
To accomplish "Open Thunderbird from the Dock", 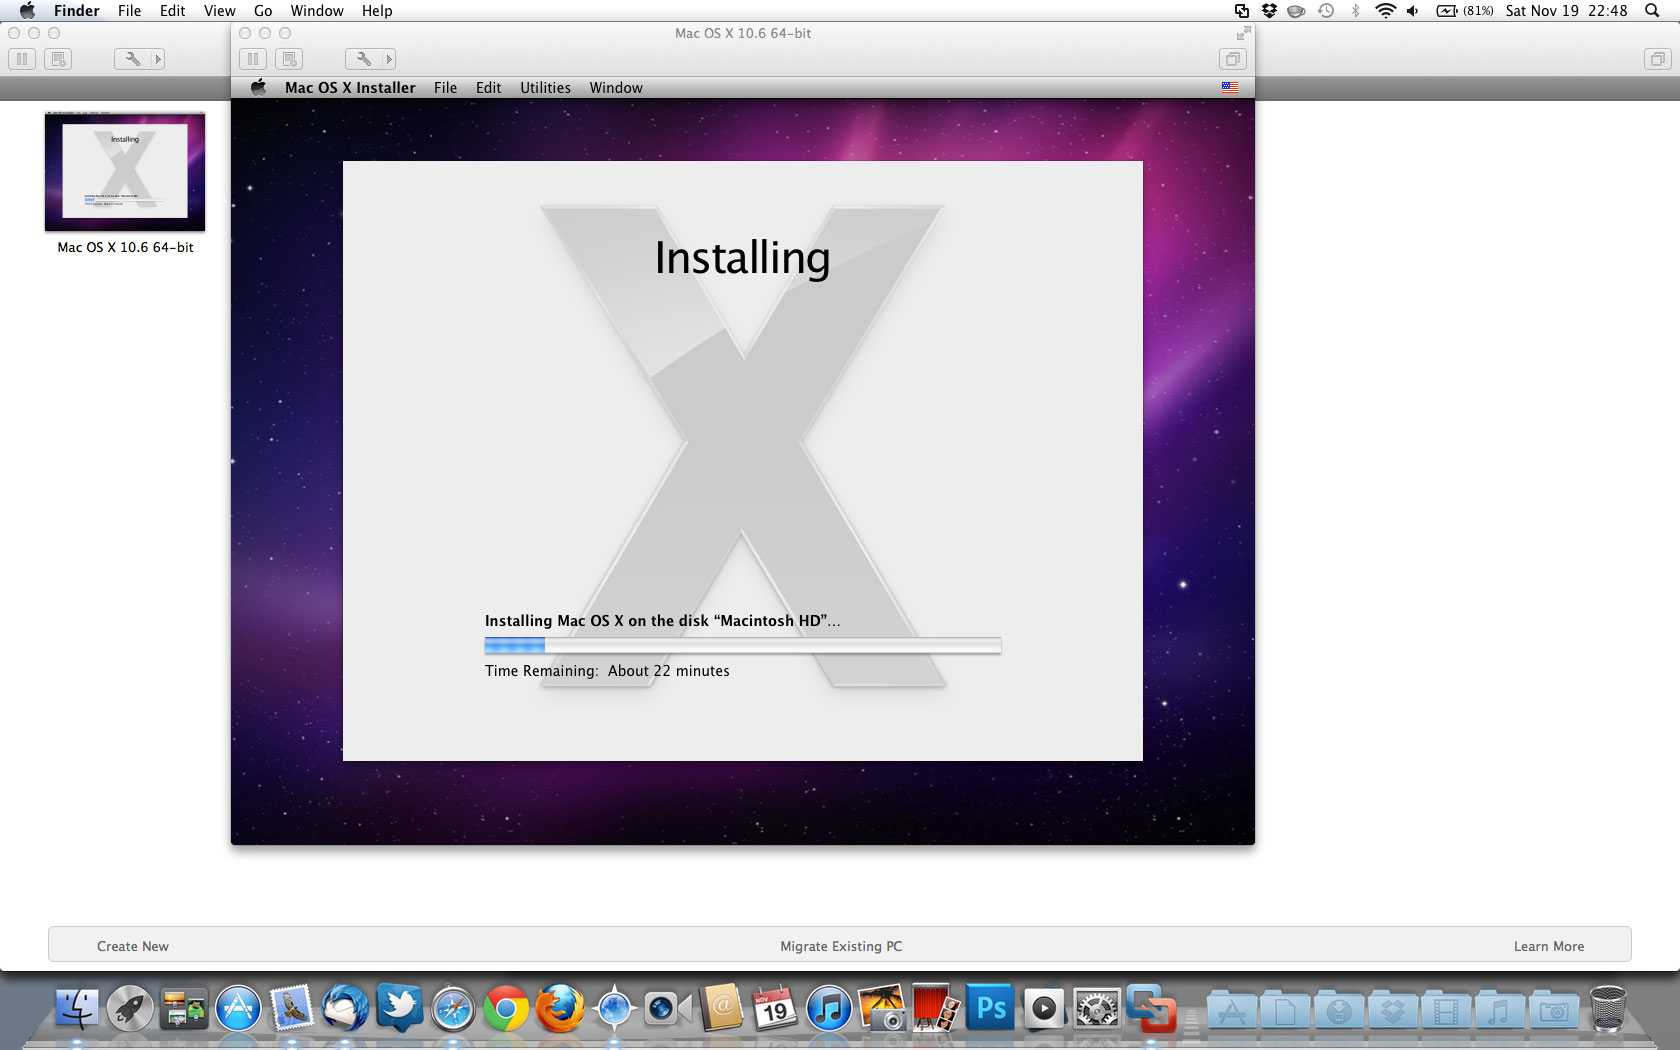I will pyautogui.click(x=345, y=1008).
